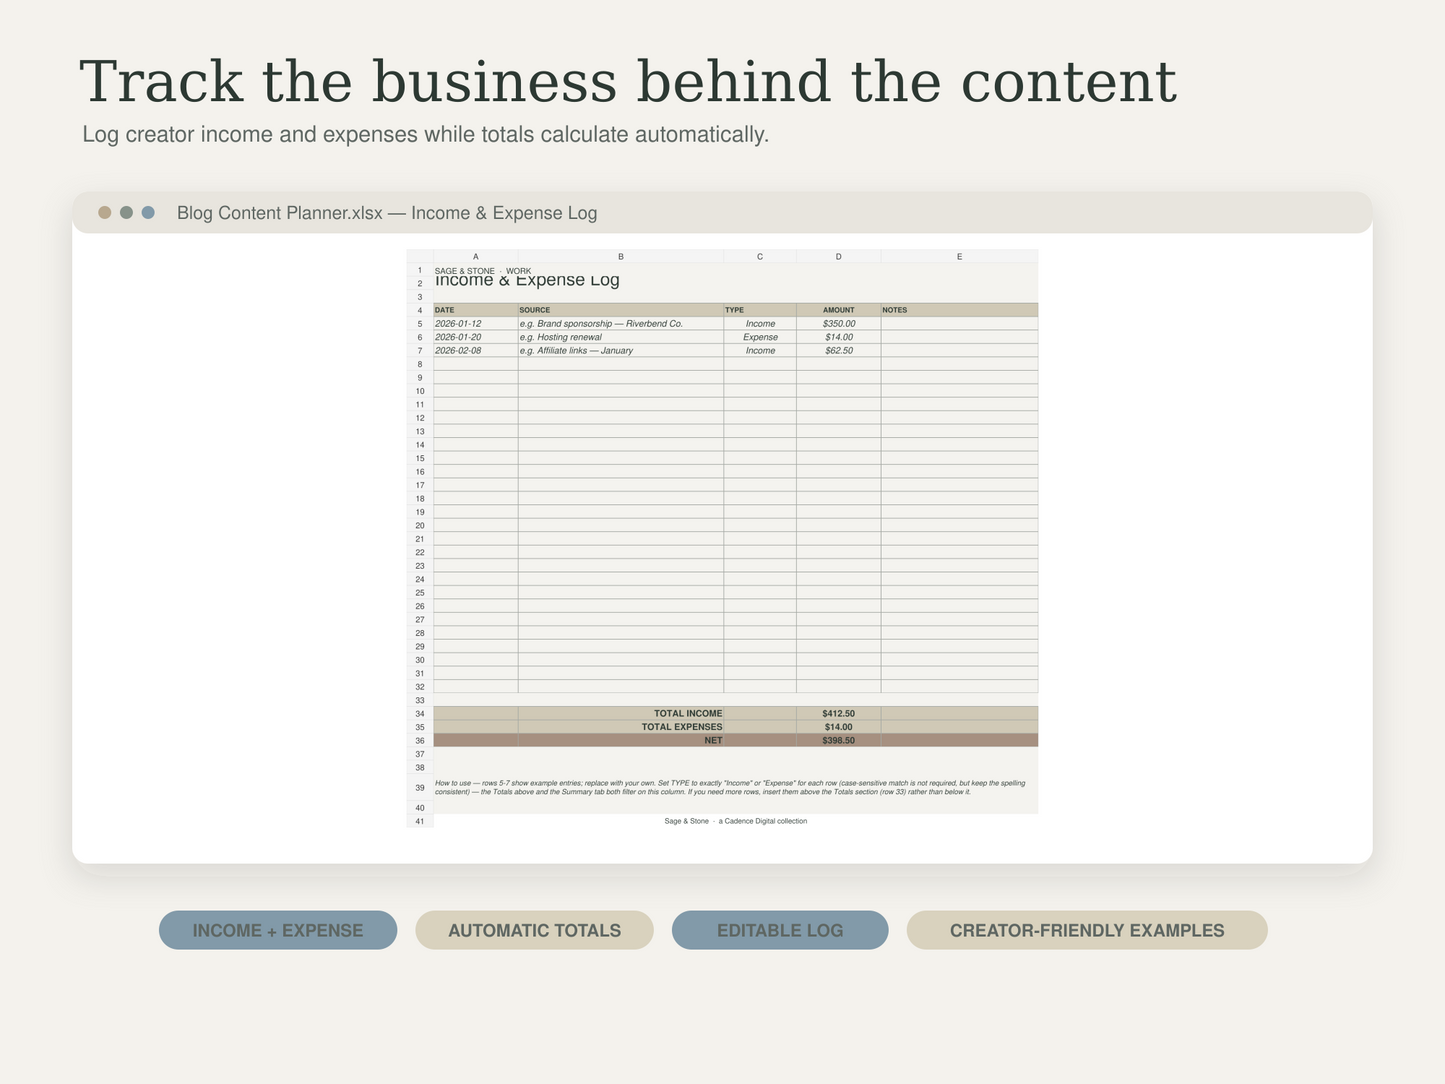Select the Income type cell in row 7
1445x1084 pixels.
(760, 351)
